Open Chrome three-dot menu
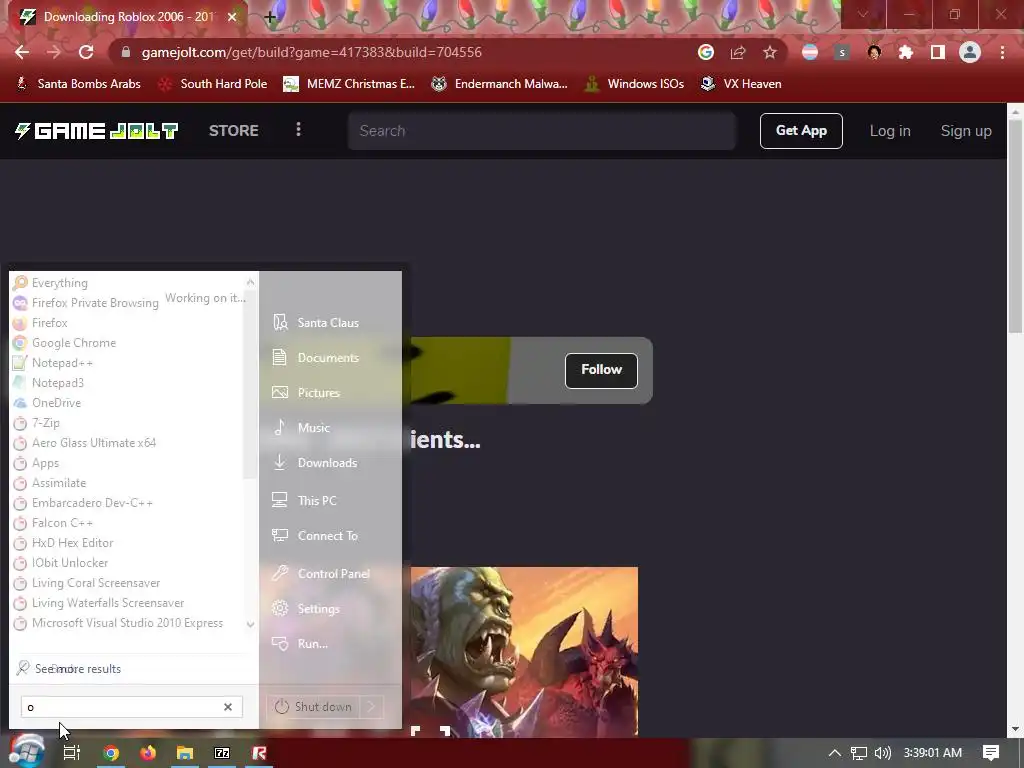 (x=1002, y=52)
